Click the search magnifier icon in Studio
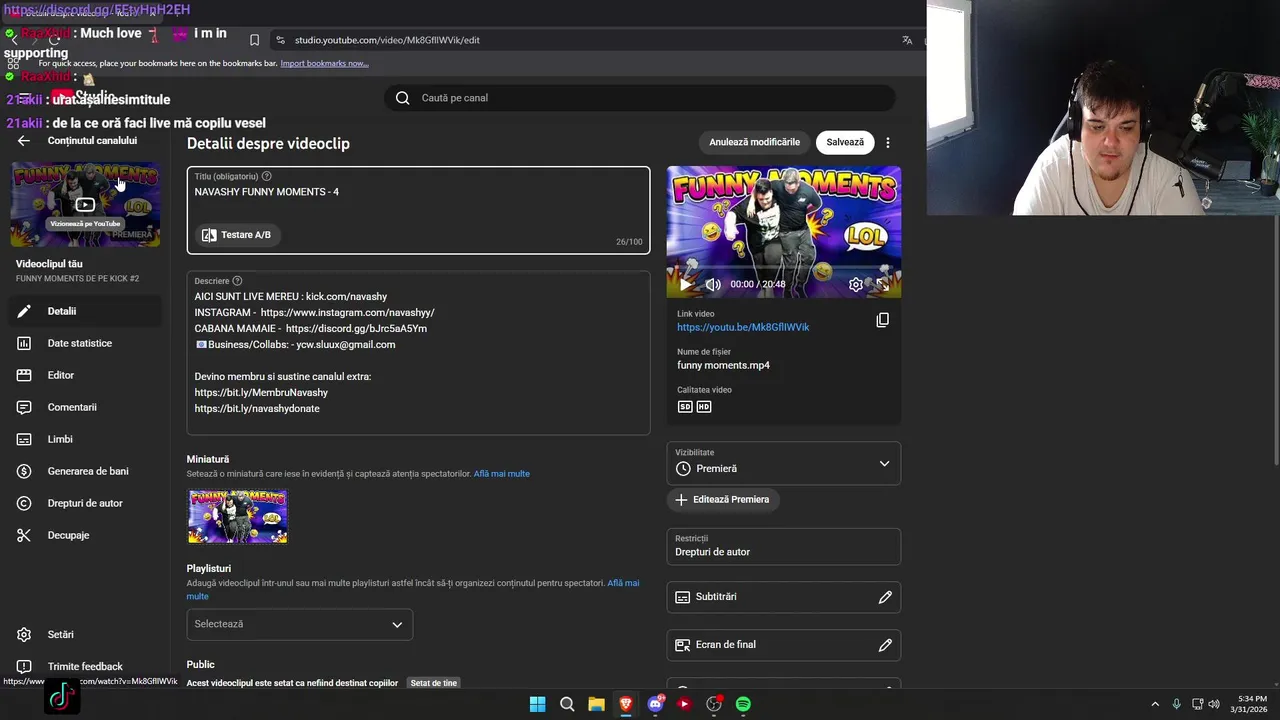This screenshot has width=1280, height=720. coord(402,98)
